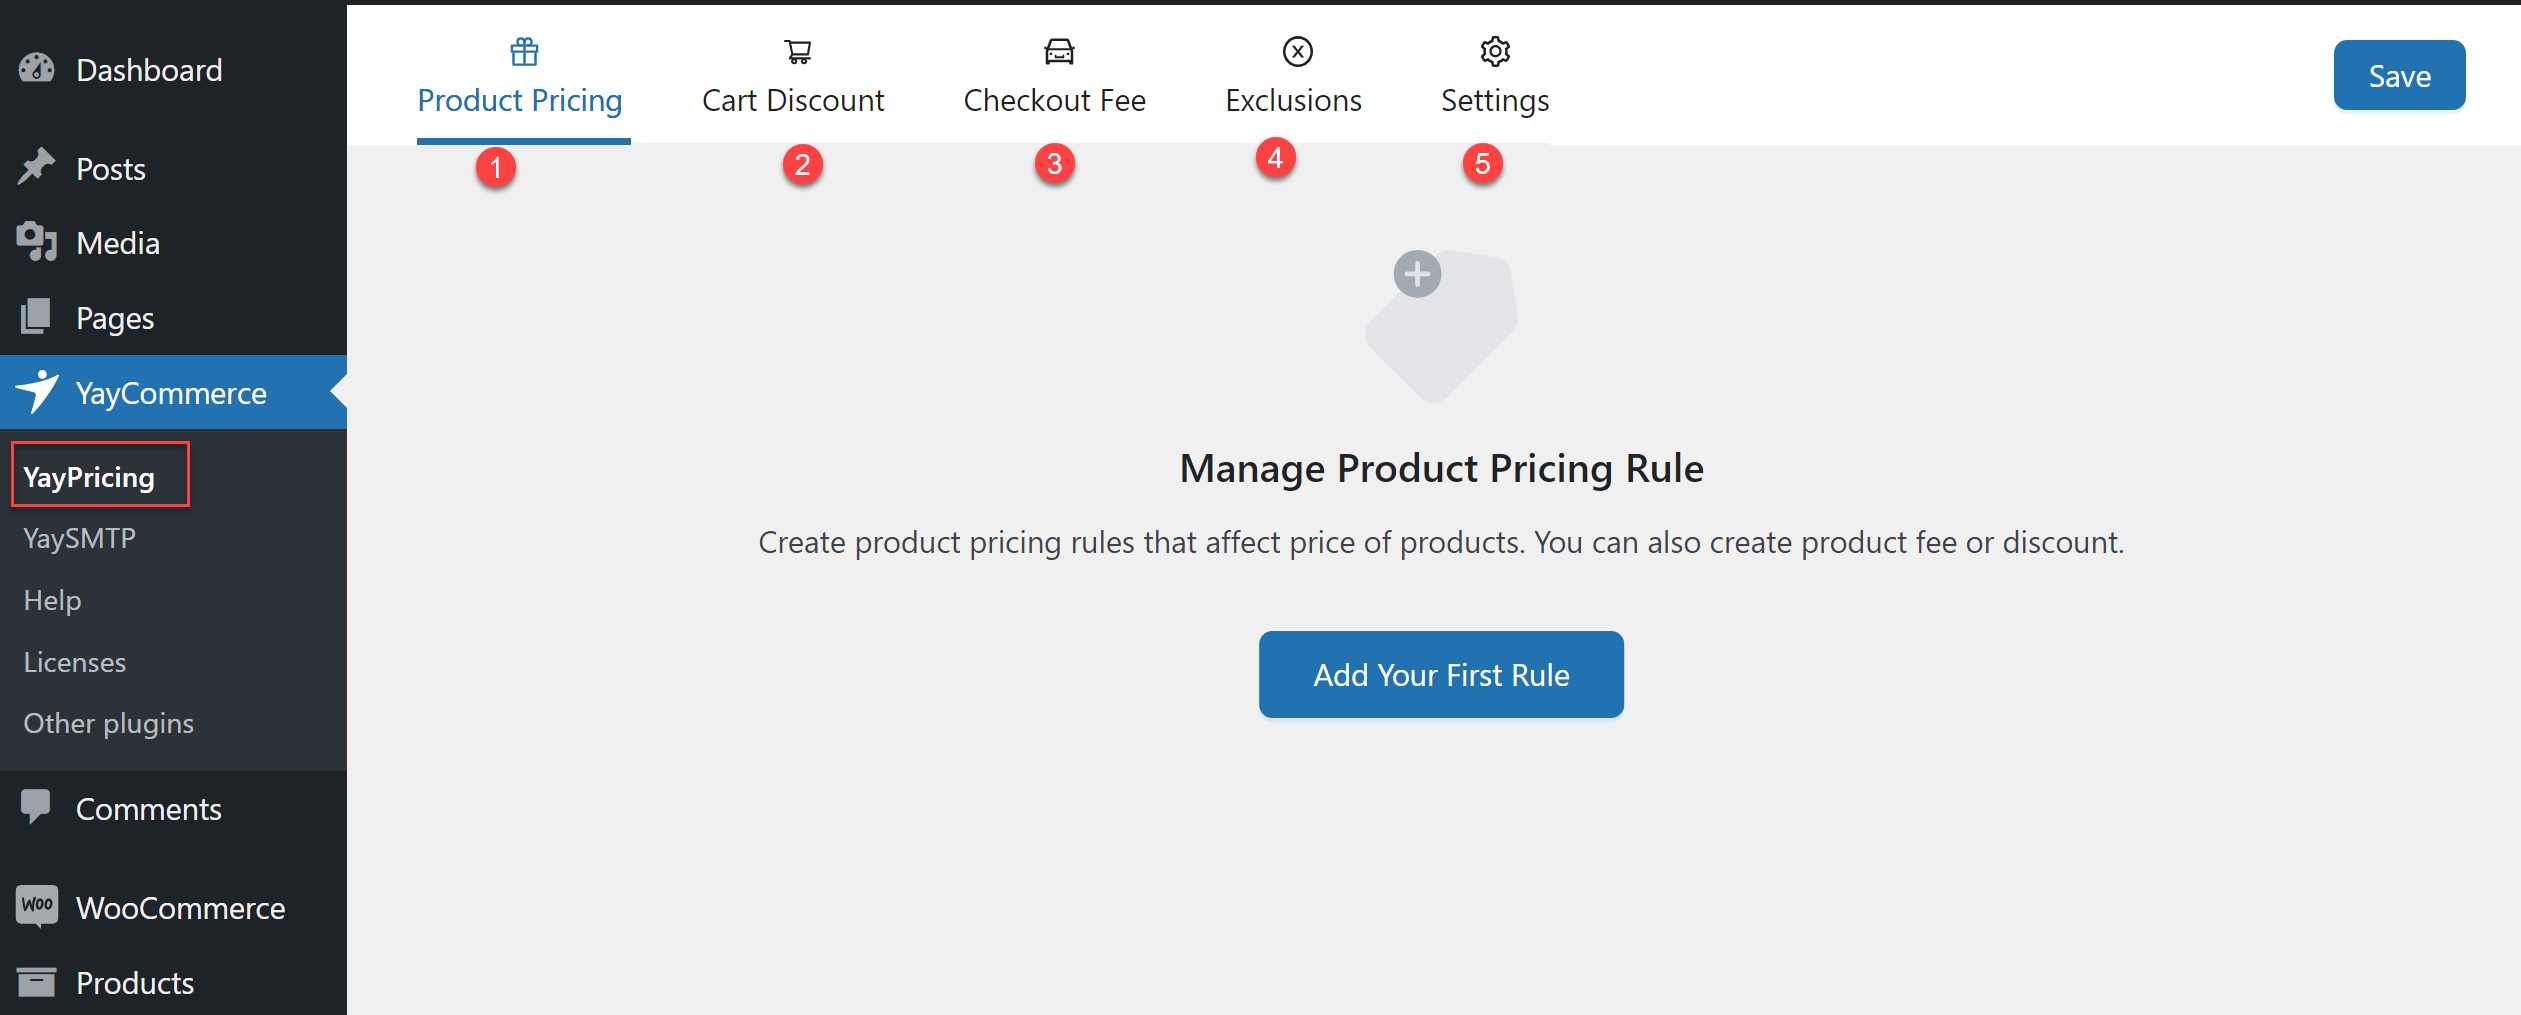Screen dimensions: 2521x1015
Task: Go to the Exclusions tab
Action: 1293,100
